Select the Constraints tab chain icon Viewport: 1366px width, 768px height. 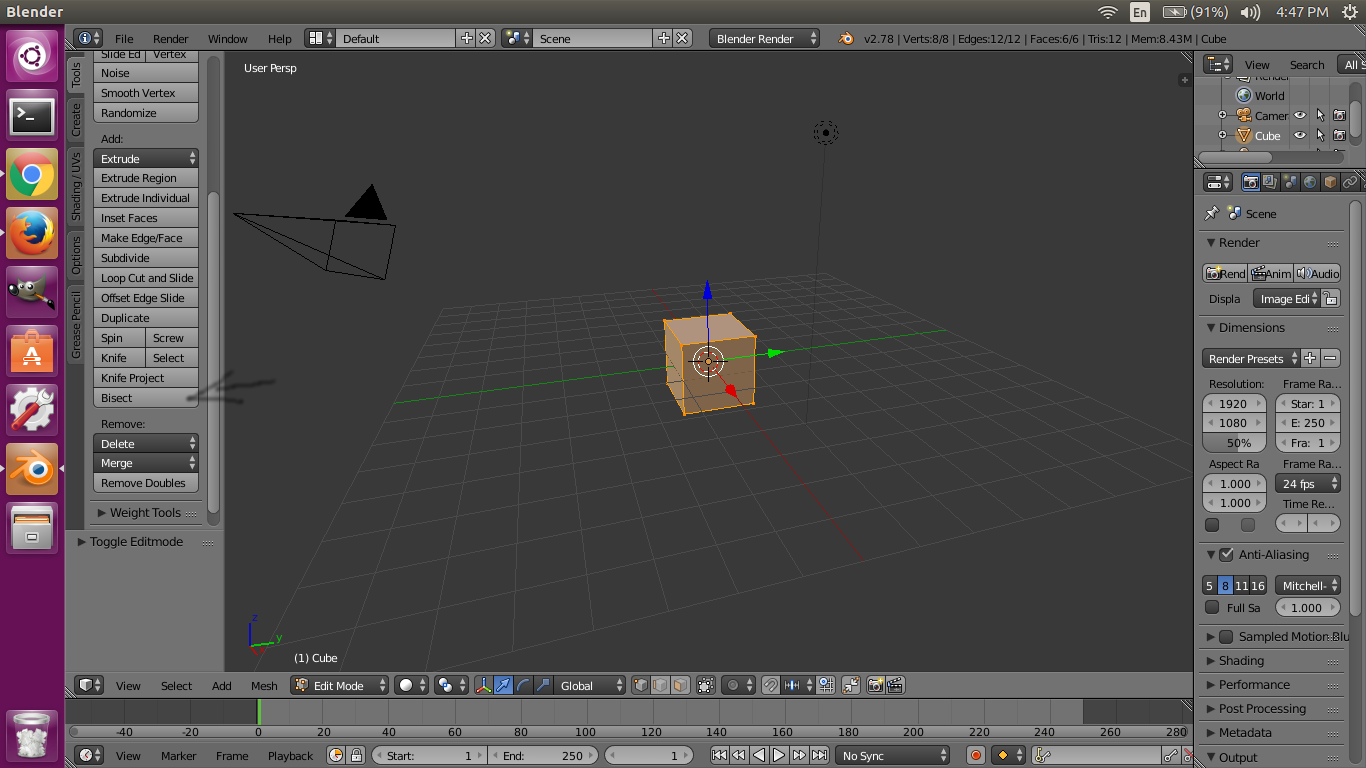click(x=1350, y=182)
